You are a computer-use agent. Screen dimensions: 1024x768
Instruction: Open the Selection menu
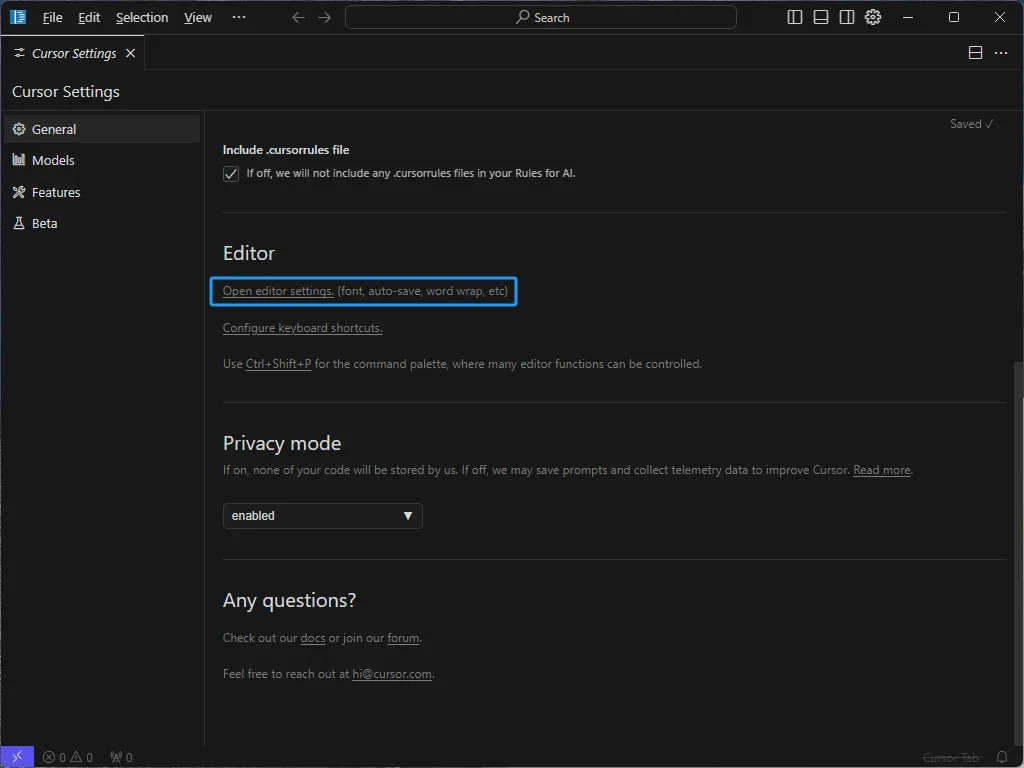tap(142, 18)
